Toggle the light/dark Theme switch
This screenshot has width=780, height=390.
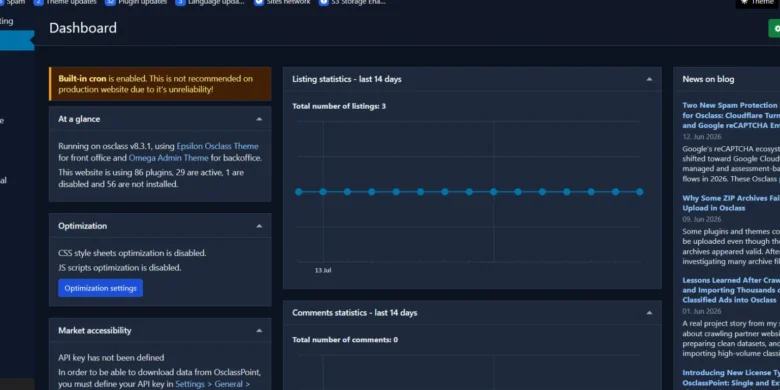757,2
